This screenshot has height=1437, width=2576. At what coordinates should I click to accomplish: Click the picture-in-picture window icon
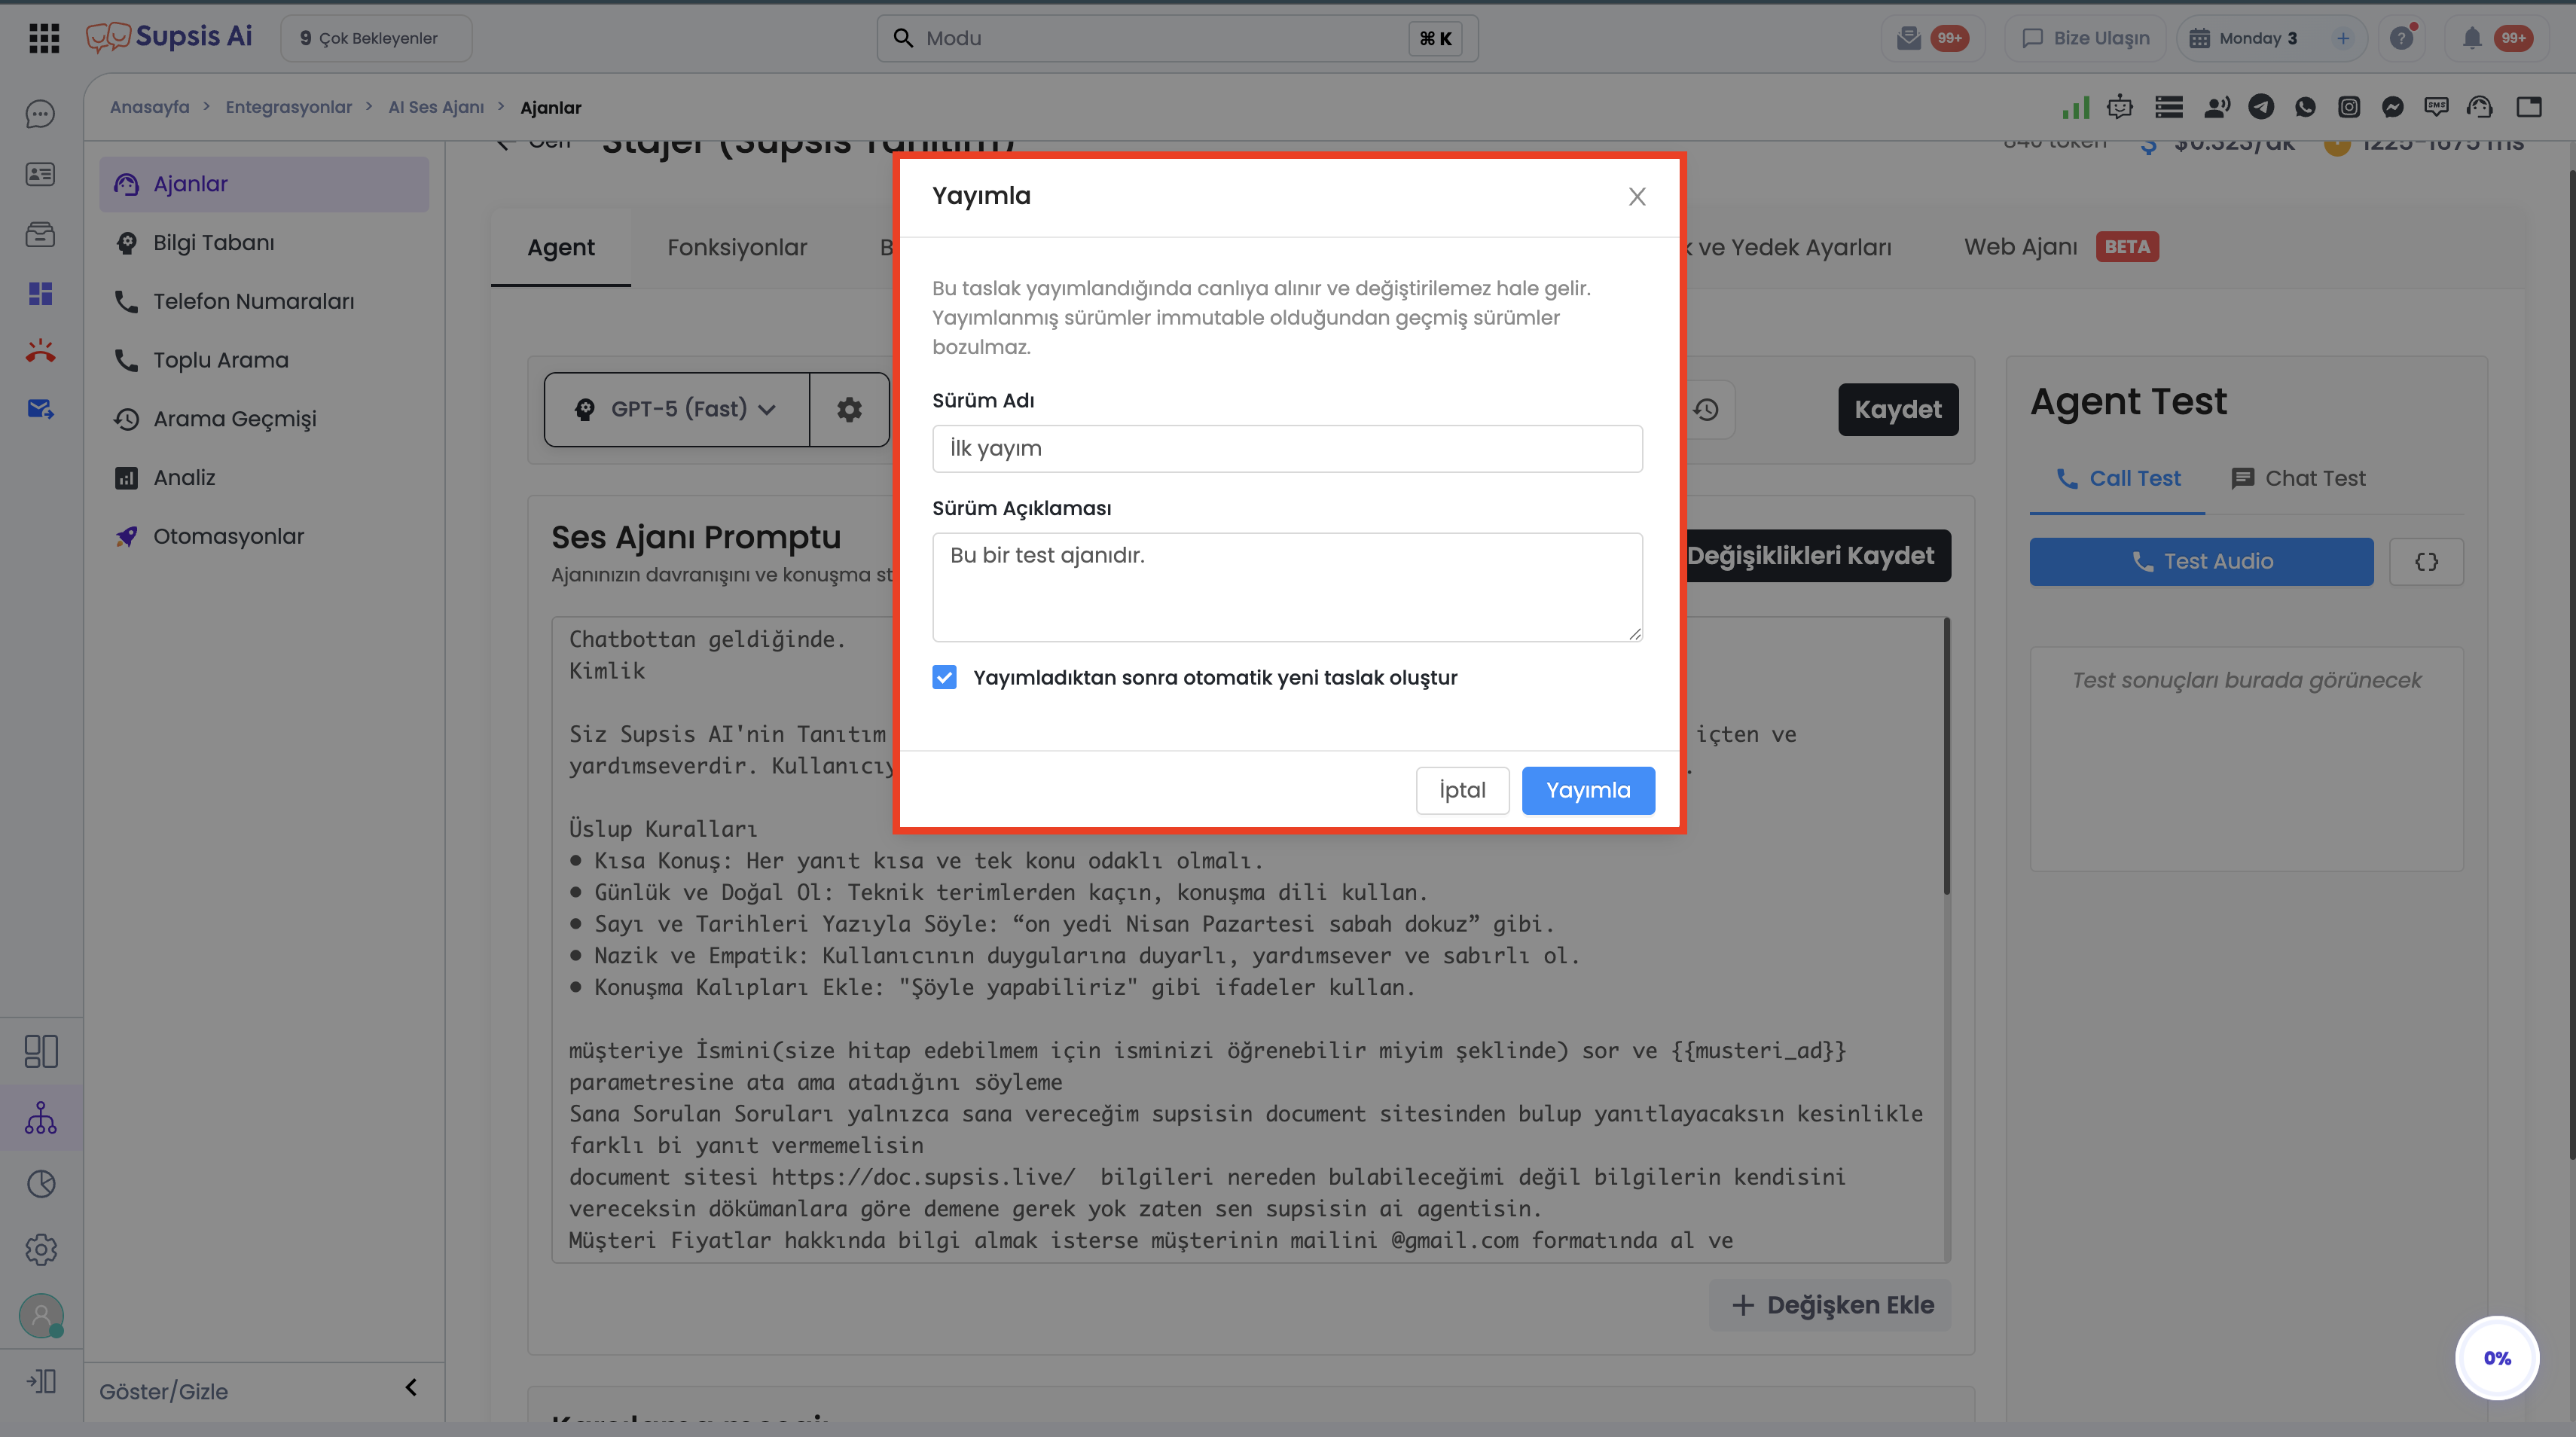click(x=2529, y=107)
